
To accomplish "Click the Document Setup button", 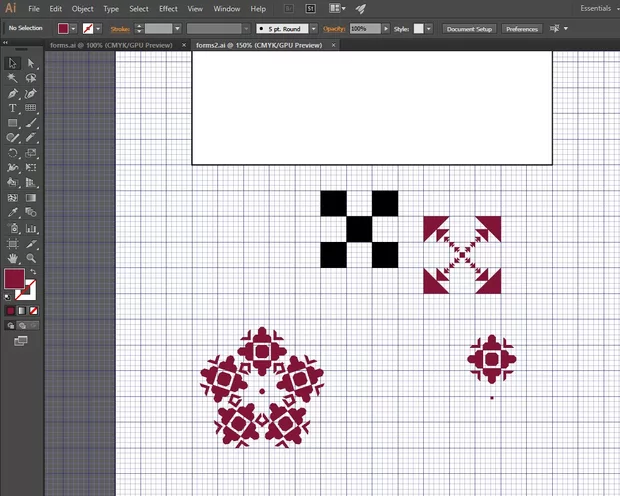I will click(x=470, y=29).
